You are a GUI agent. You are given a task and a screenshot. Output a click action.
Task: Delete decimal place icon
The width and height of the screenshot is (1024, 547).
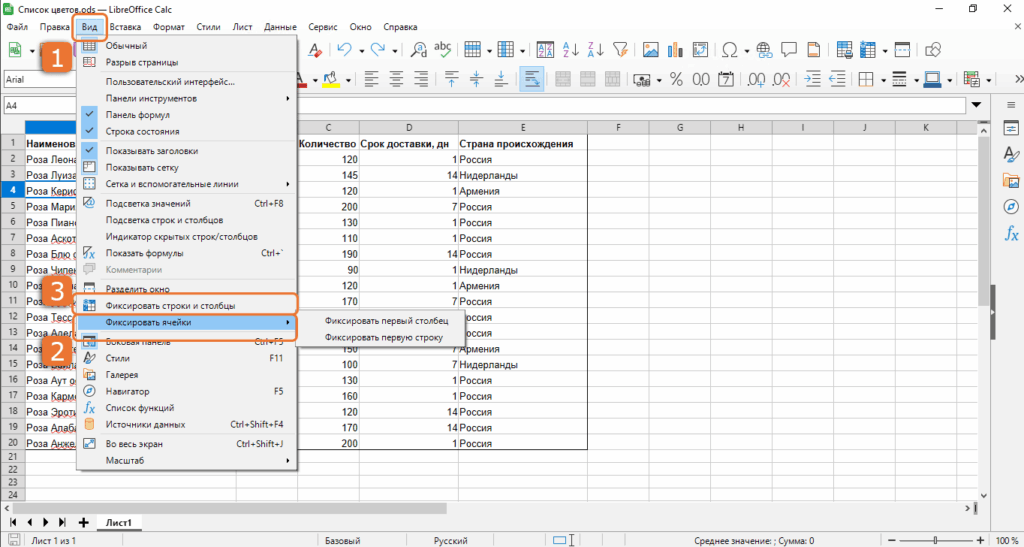tap(782, 80)
